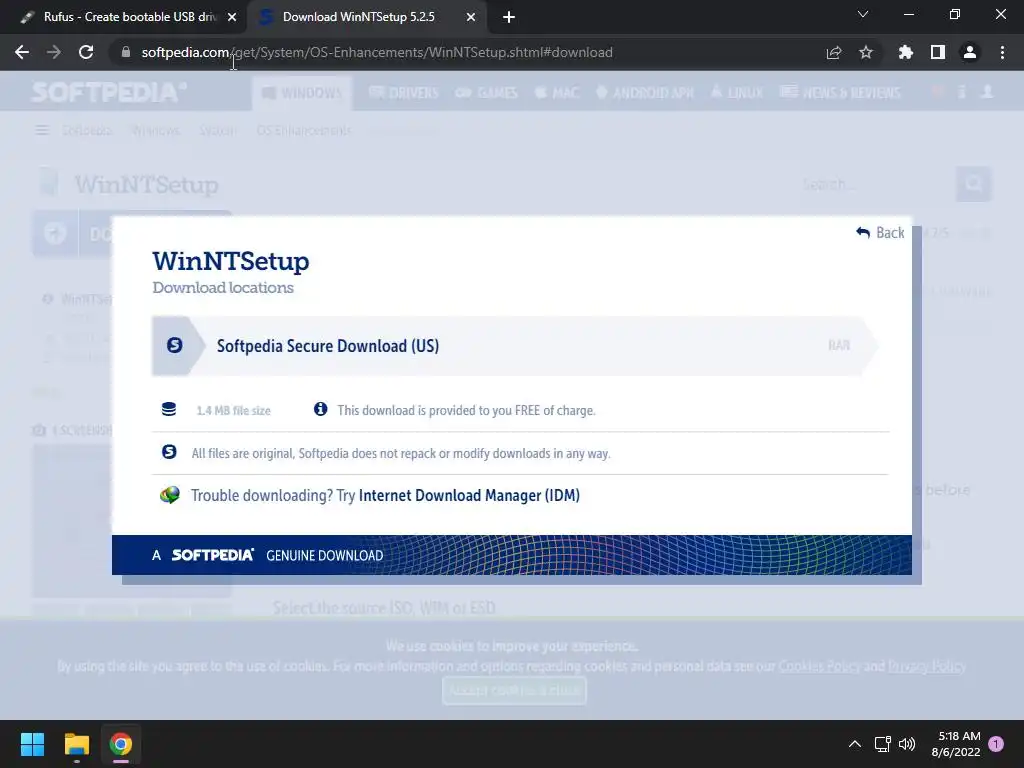Click the IDM globe icon
1024x768 pixels.
coord(170,494)
